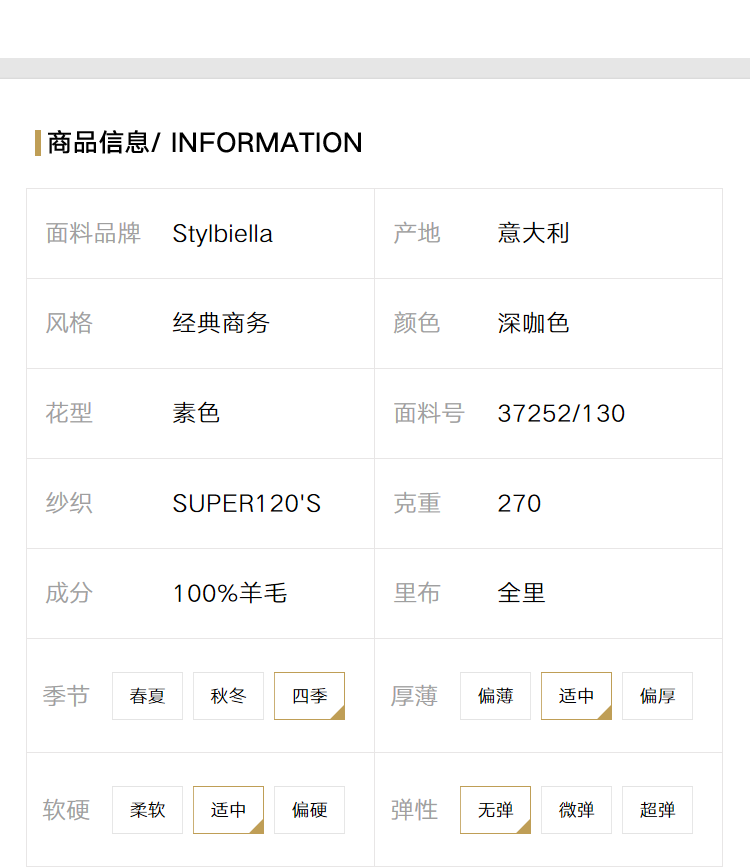Click the yarn count SUPER120'S
This screenshot has height=867, width=750.
click(x=246, y=503)
